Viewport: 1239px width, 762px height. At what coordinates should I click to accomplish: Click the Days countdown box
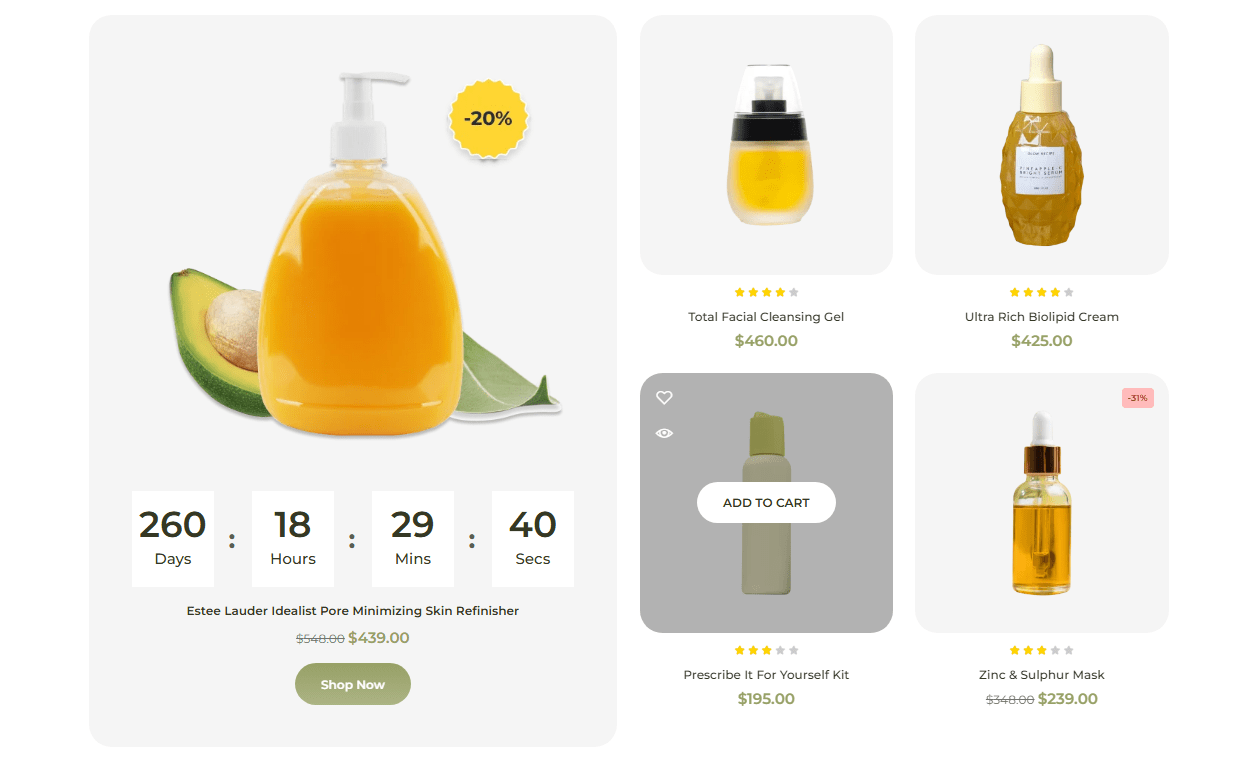point(173,538)
